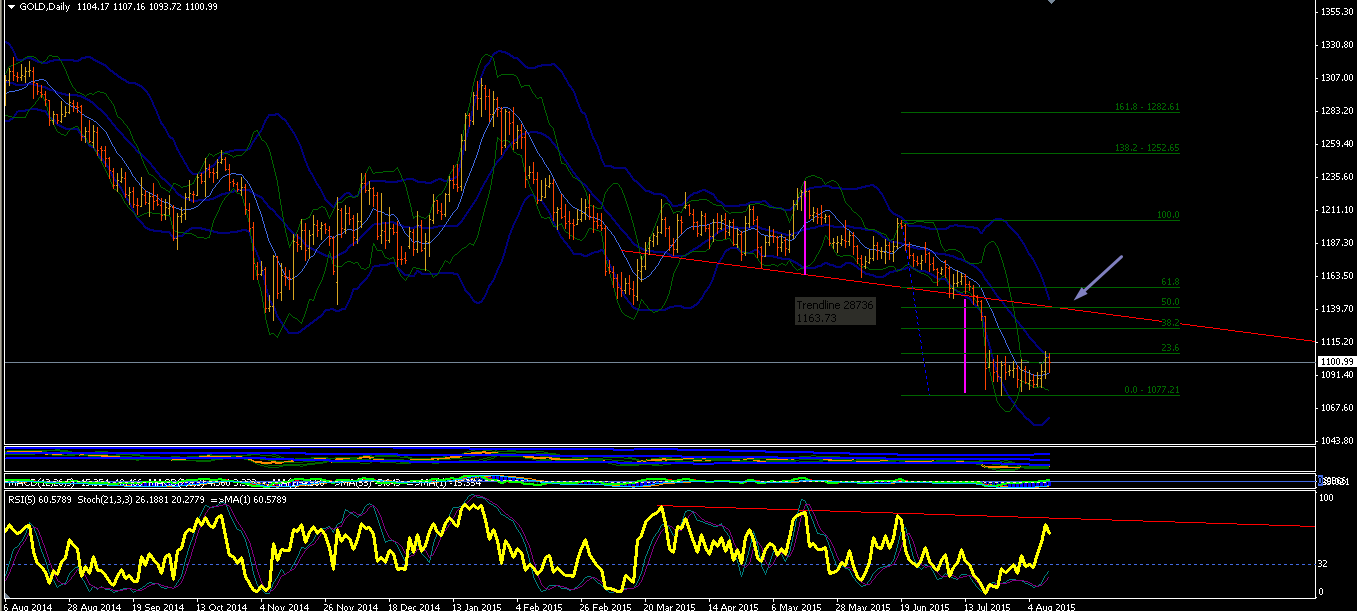Click the chart shift triangle marker at top
The height and width of the screenshot is (611, 1357).
[1050, 3]
